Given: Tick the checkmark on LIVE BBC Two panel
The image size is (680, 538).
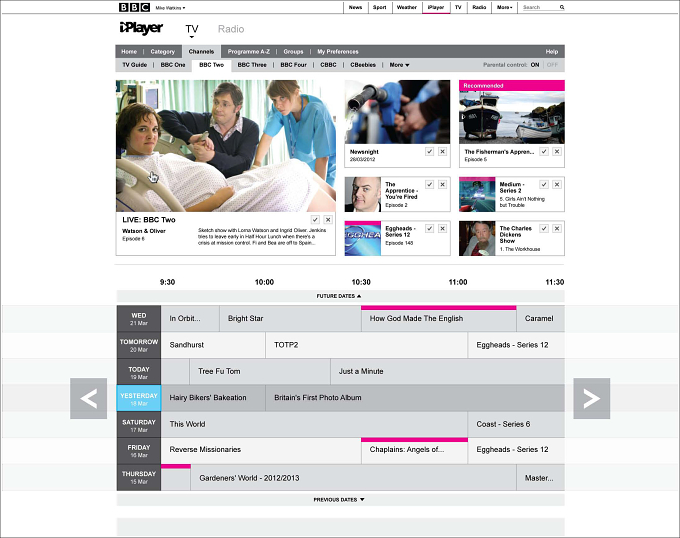Looking at the screenshot, I should click(315, 220).
